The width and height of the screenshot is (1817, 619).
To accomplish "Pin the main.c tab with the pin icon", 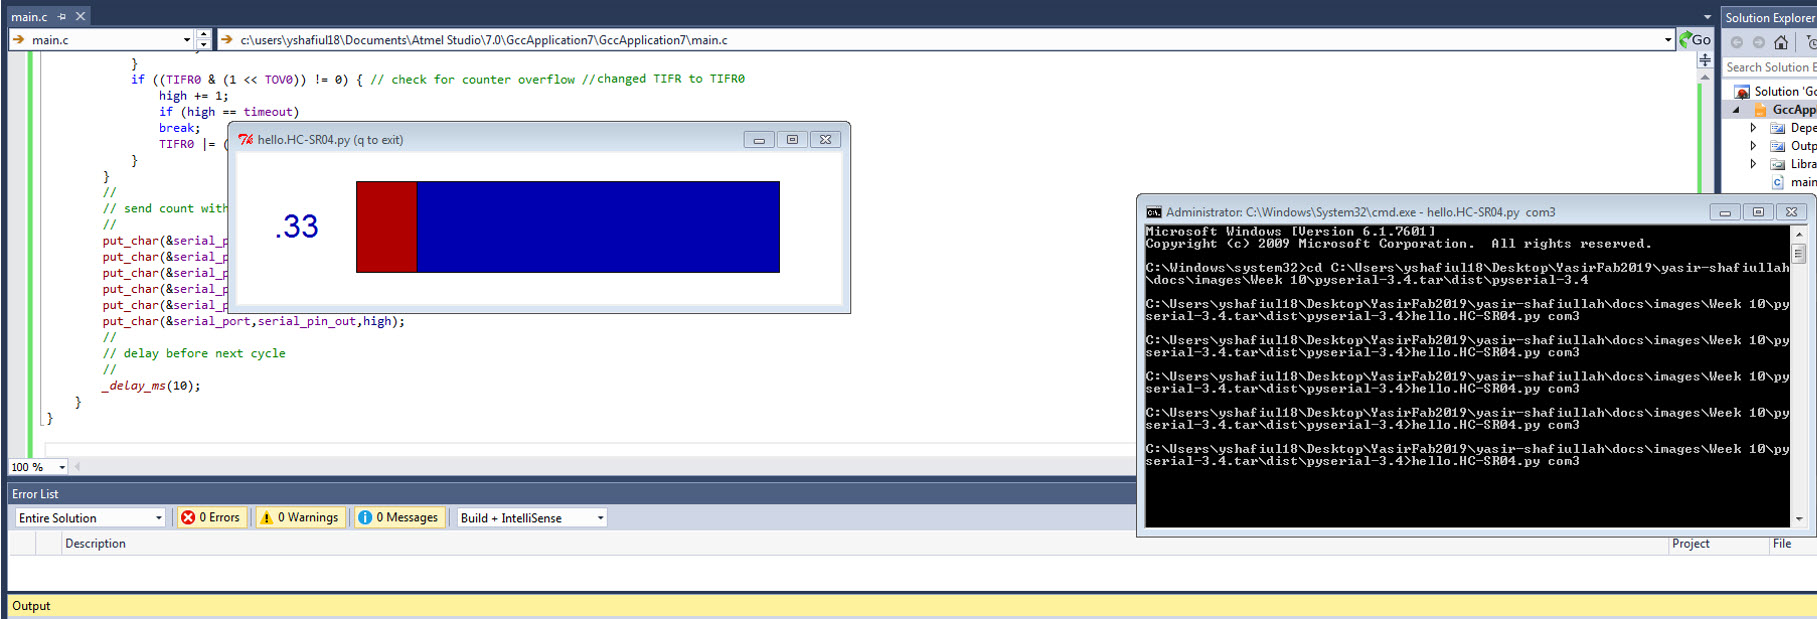I will click(62, 16).
